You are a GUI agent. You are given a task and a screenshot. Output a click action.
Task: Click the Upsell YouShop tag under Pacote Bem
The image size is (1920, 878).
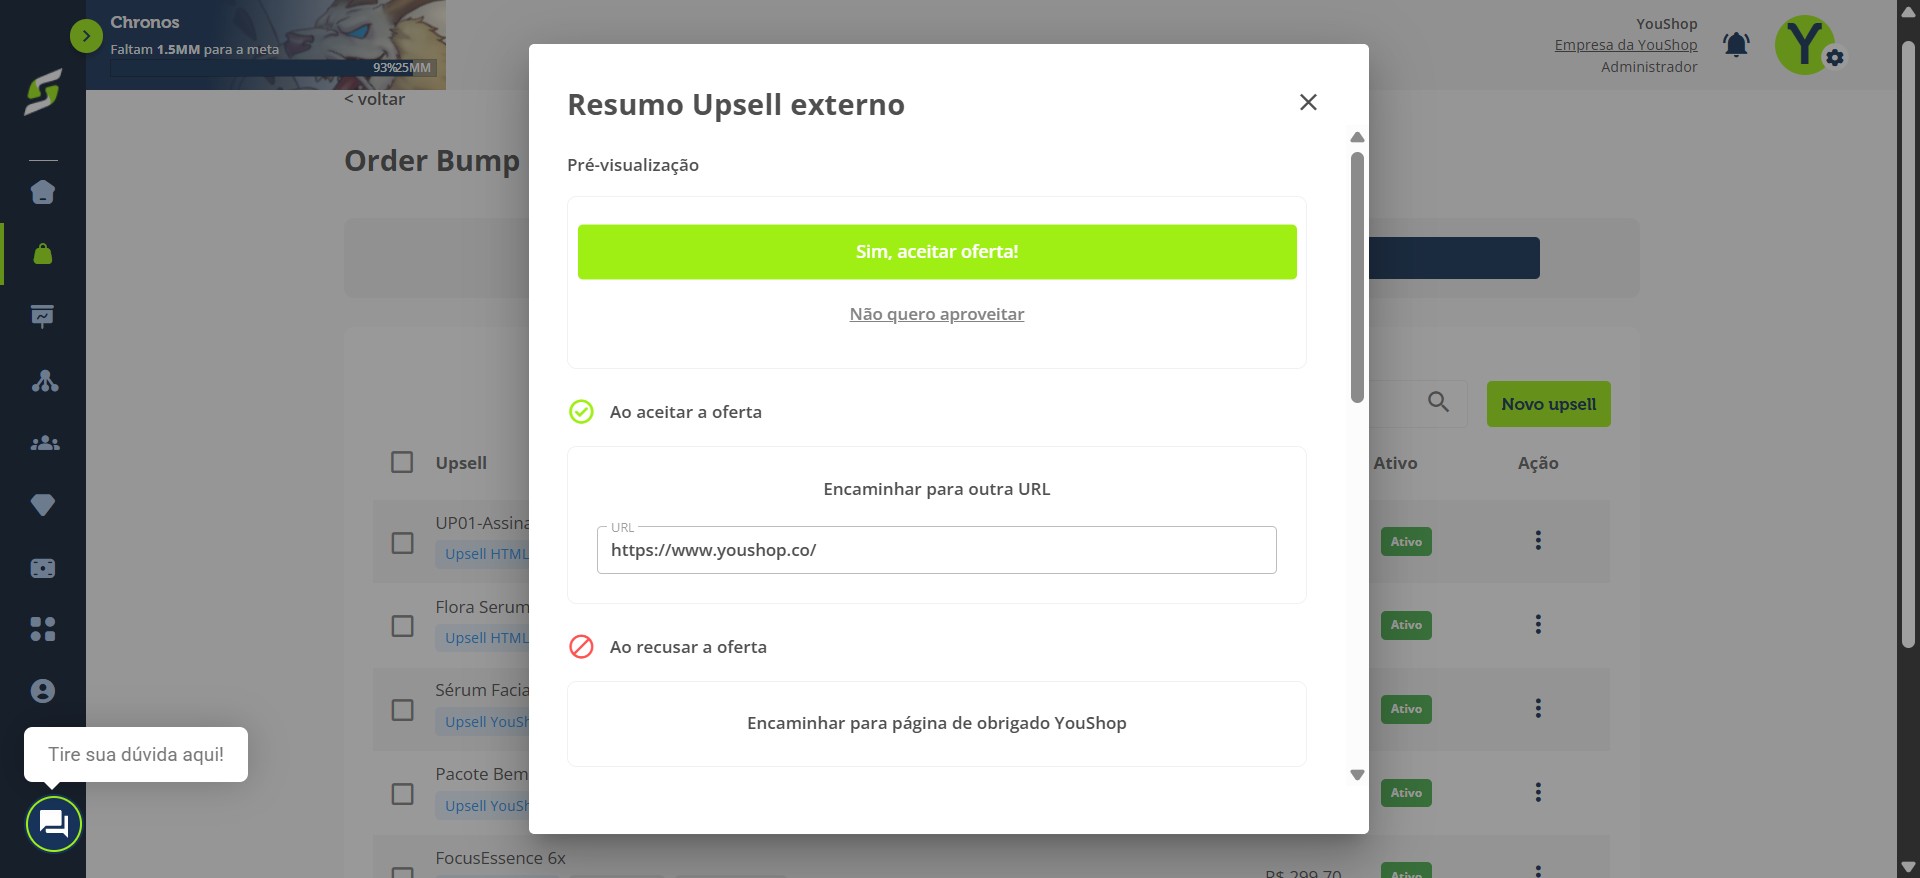click(483, 806)
